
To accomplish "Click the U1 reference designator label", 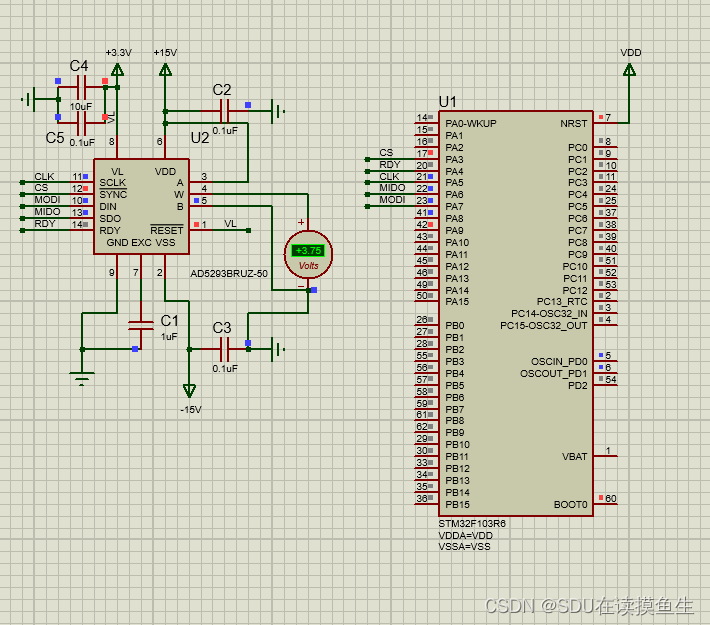I will click(x=447, y=102).
